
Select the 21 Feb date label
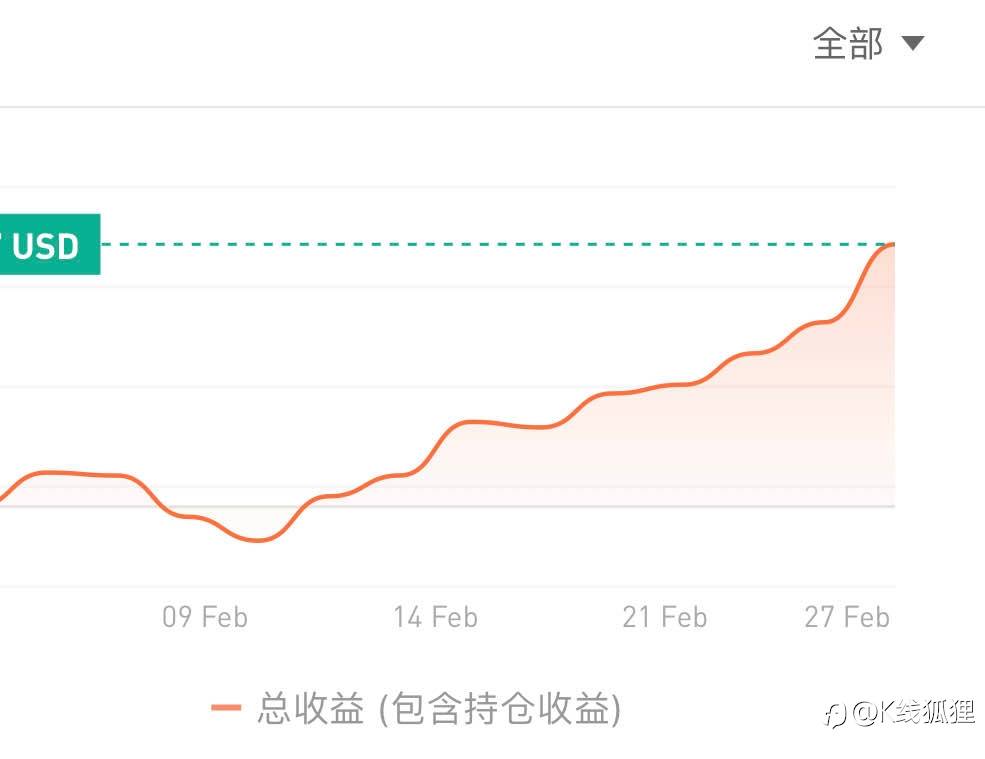click(664, 617)
